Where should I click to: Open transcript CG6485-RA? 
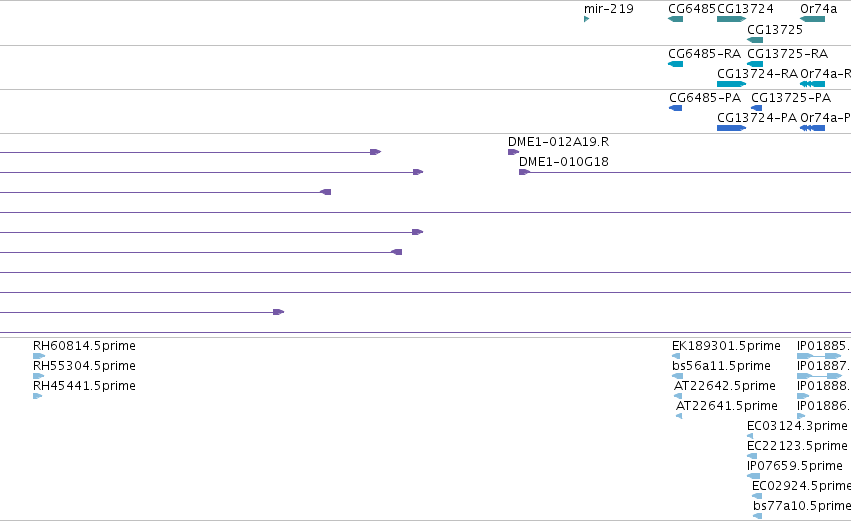pyautogui.click(x=676, y=64)
